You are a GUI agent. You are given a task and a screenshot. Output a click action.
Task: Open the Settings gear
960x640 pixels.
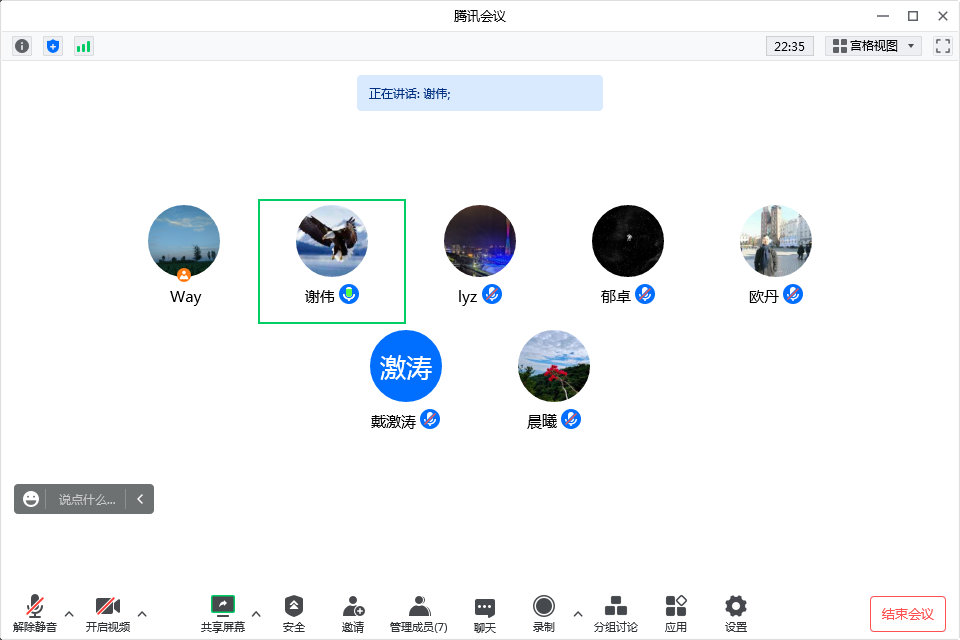pos(736,613)
